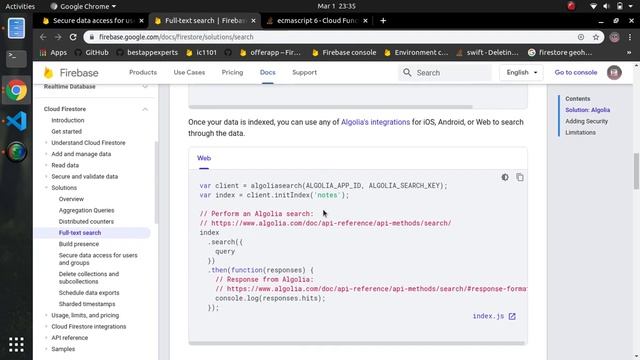Viewport: 640px width, 360px height.
Task: Click the Firebase Search field
Action: point(445,73)
